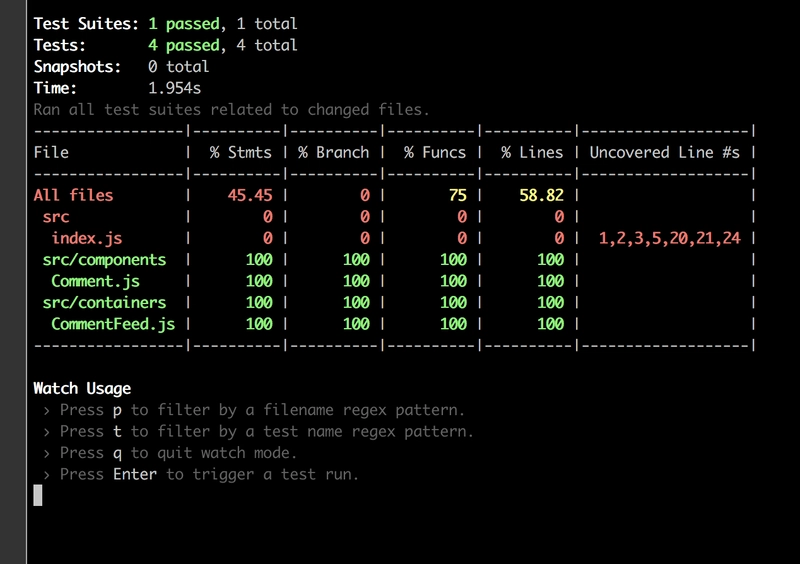Select the src/containers row label

tap(104, 302)
